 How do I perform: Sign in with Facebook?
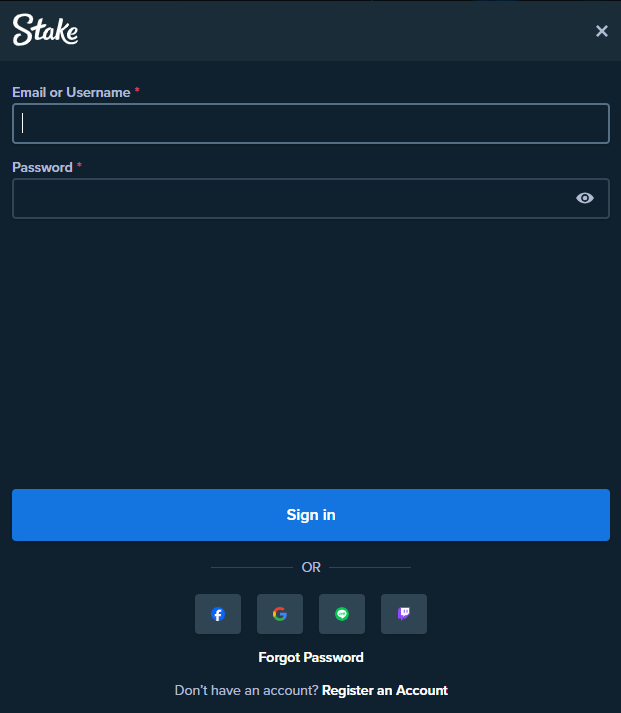[x=218, y=614]
